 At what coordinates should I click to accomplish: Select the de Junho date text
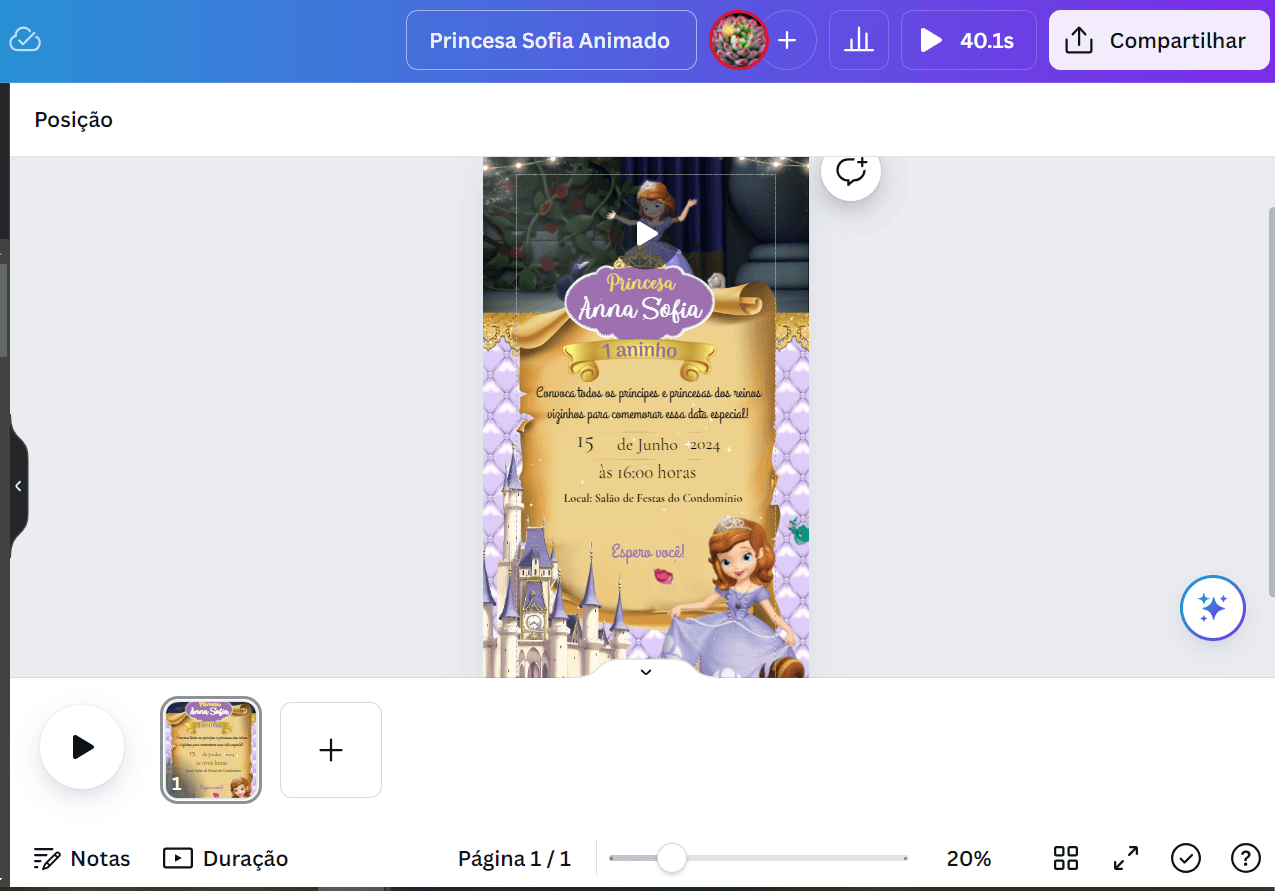click(647, 445)
